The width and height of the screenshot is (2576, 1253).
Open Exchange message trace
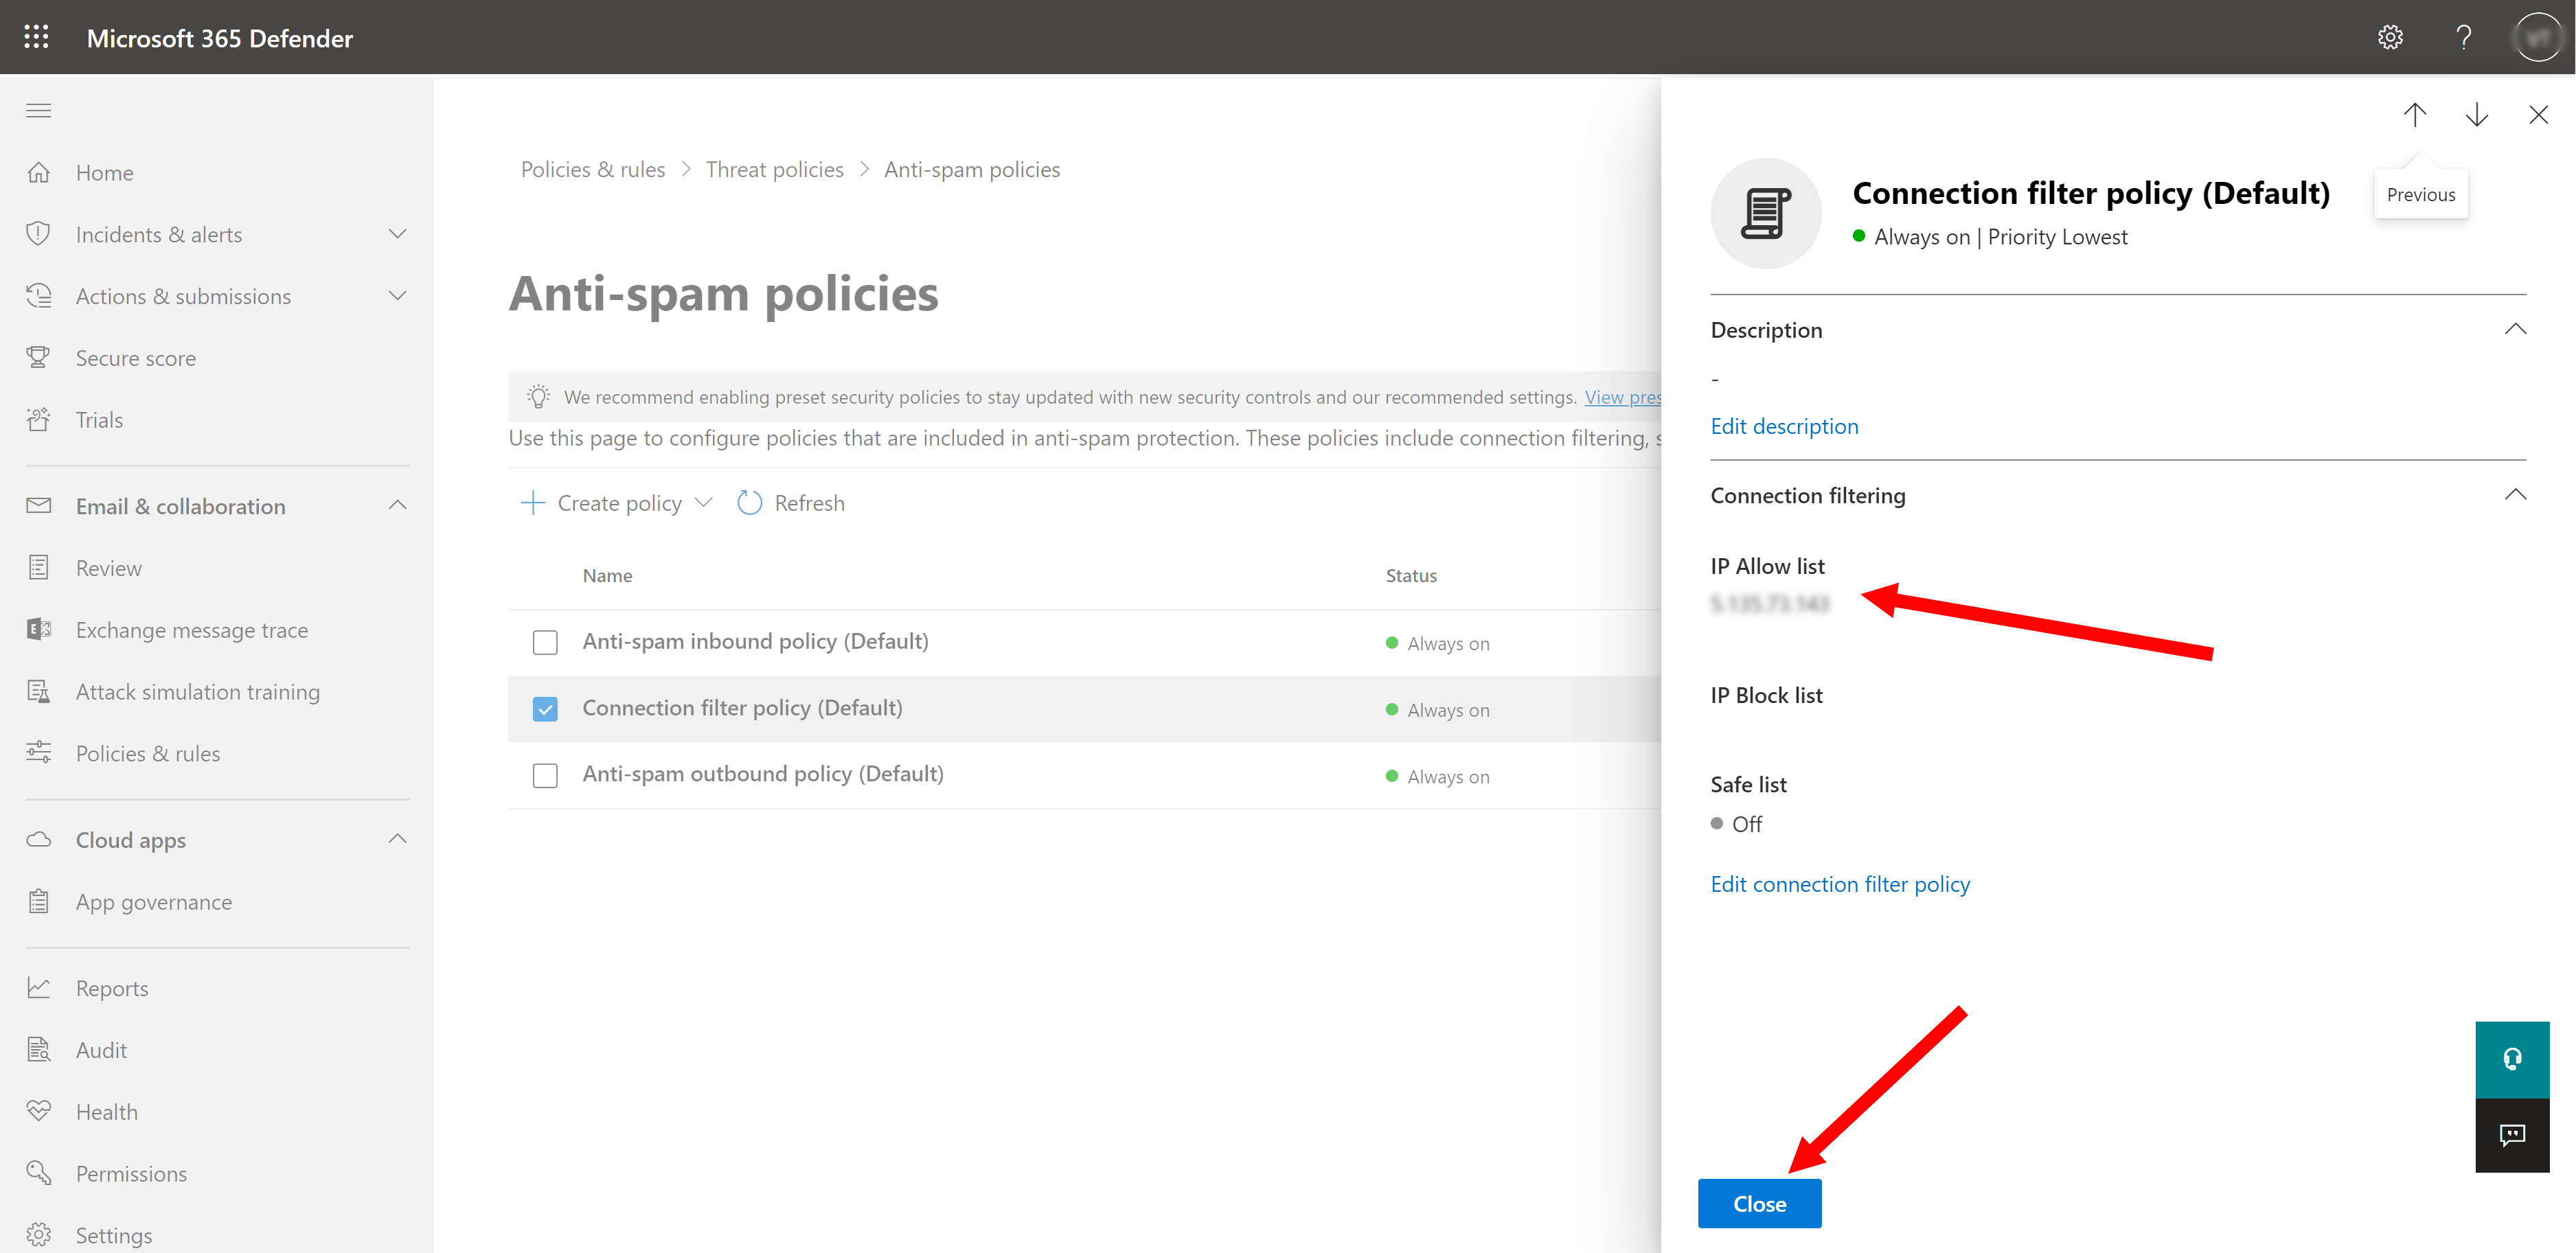click(192, 630)
